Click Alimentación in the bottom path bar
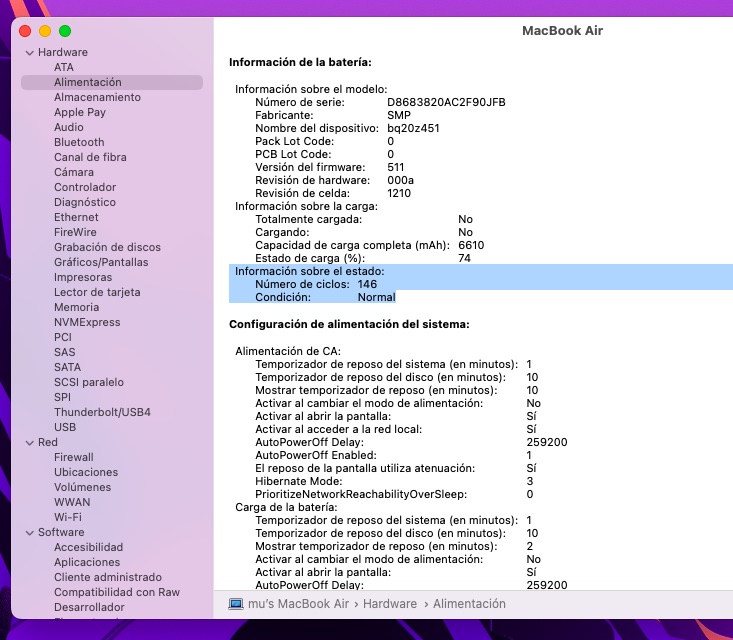This screenshot has height=640, width=733. tap(469, 604)
